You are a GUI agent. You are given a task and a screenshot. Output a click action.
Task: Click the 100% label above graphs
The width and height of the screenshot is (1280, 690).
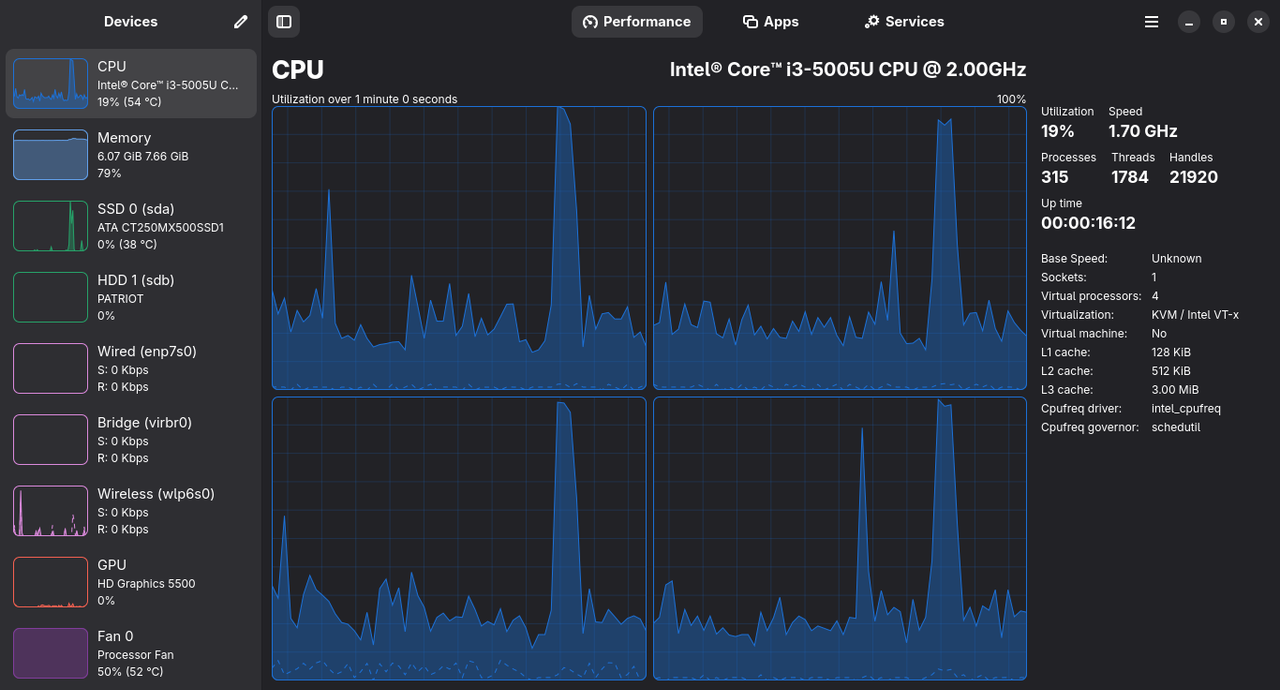[x=1011, y=99]
